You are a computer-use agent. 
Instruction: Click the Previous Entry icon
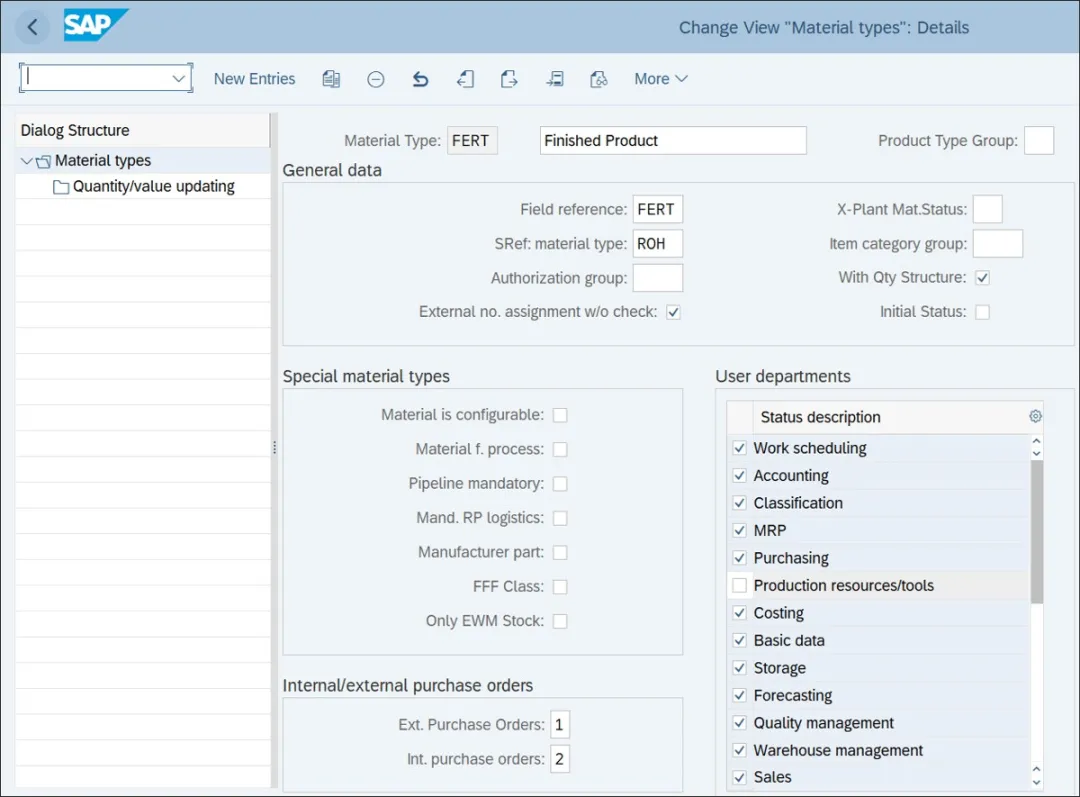465,79
